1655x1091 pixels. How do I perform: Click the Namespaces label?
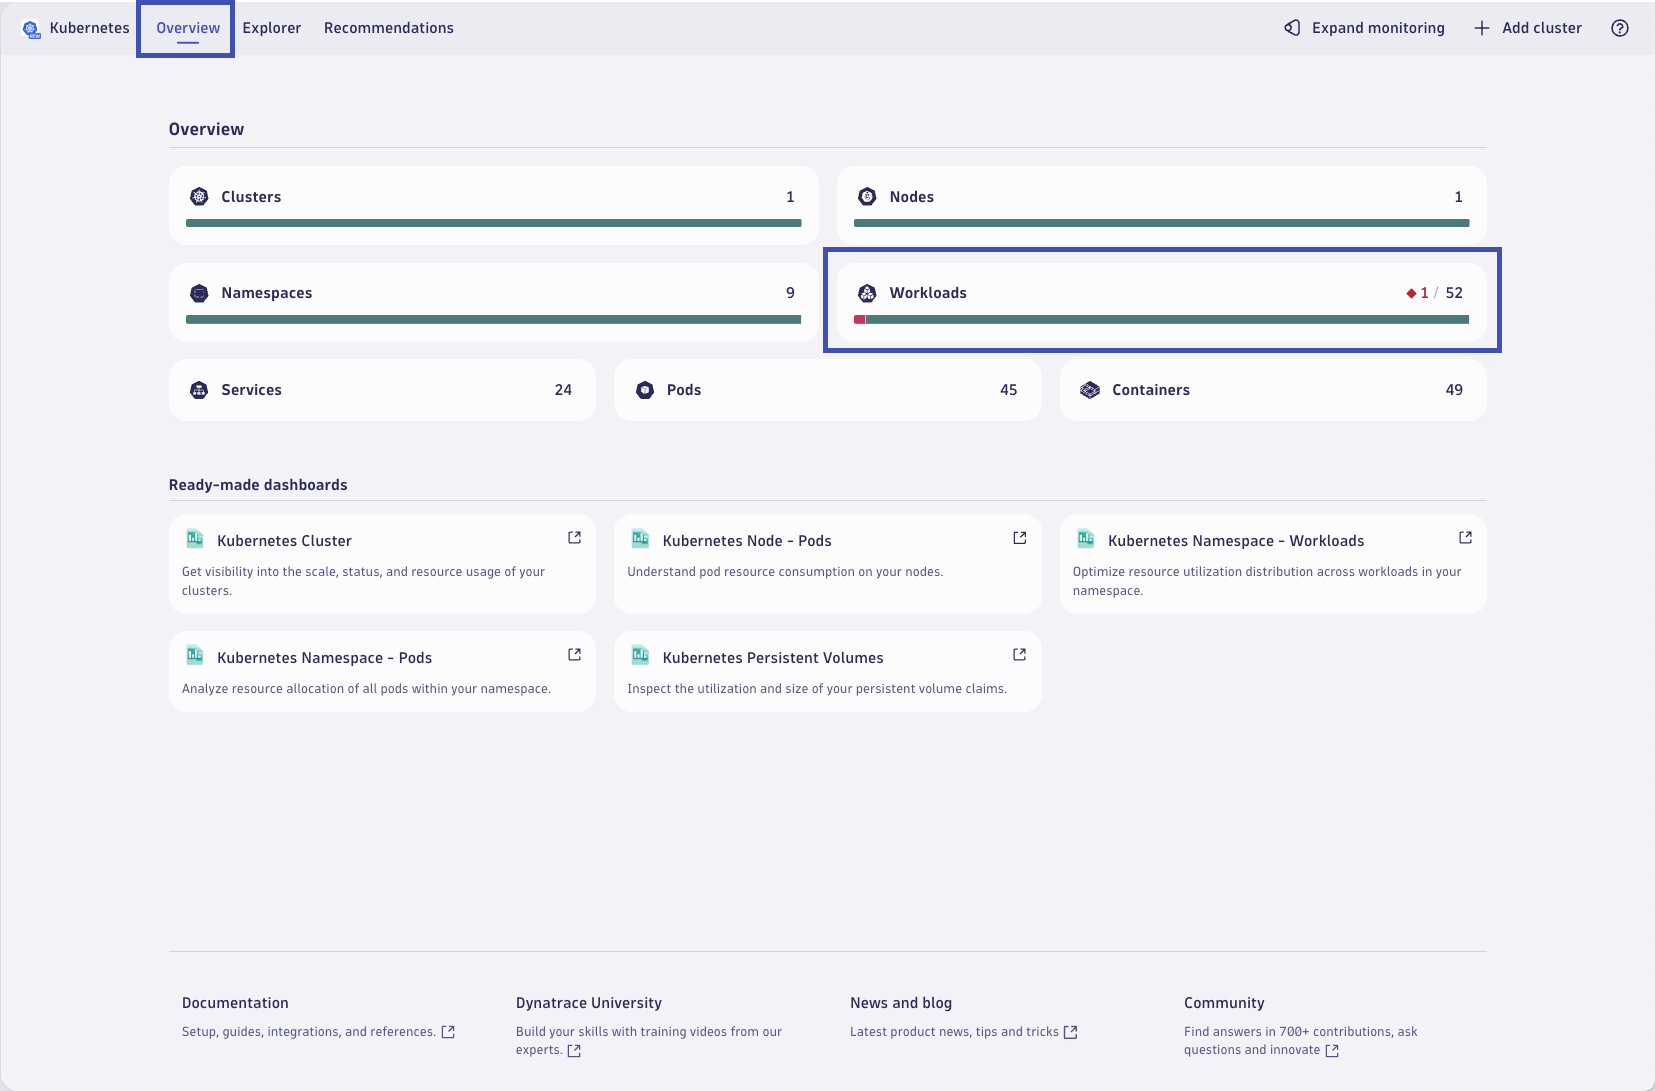coord(267,293)
